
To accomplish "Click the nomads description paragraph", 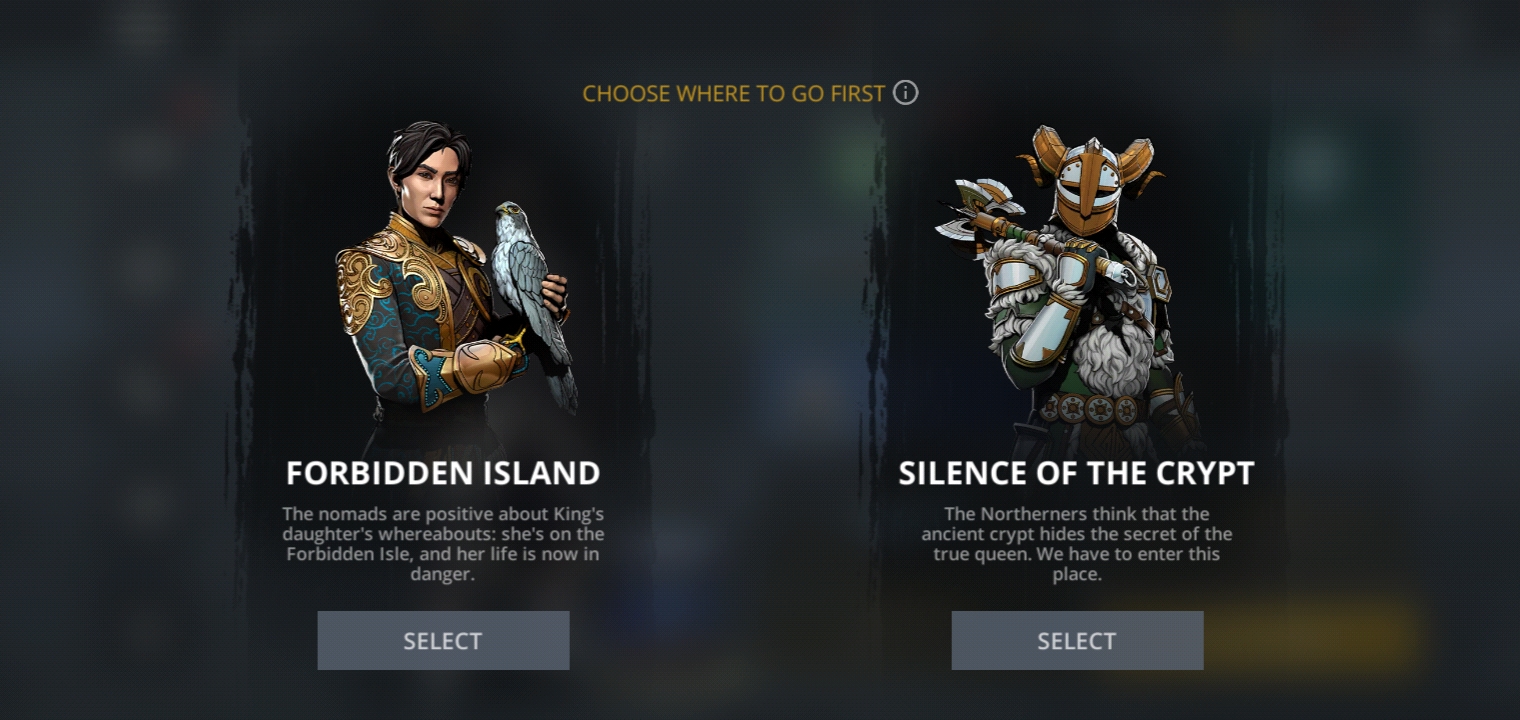I will (442, 544).
